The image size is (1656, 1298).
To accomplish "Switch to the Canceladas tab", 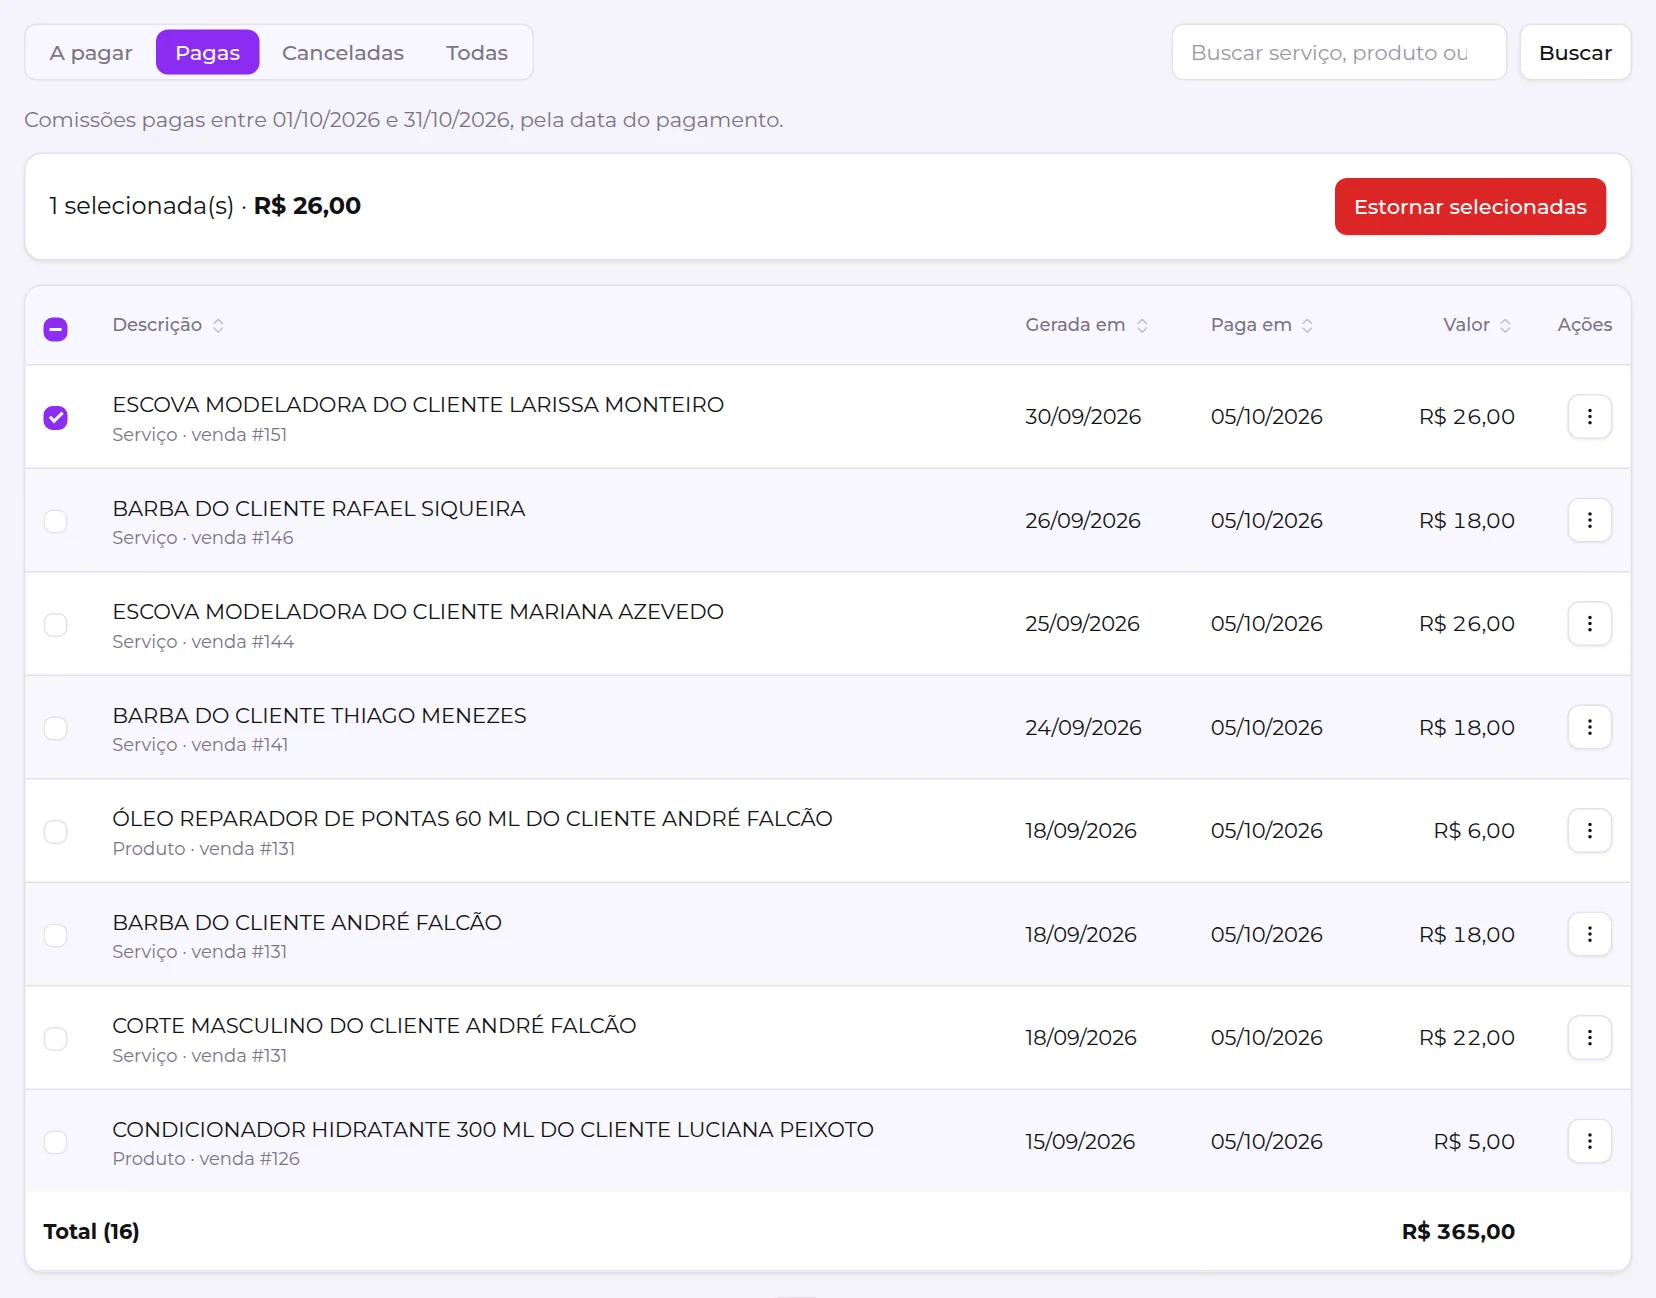I will pos(343,52).
